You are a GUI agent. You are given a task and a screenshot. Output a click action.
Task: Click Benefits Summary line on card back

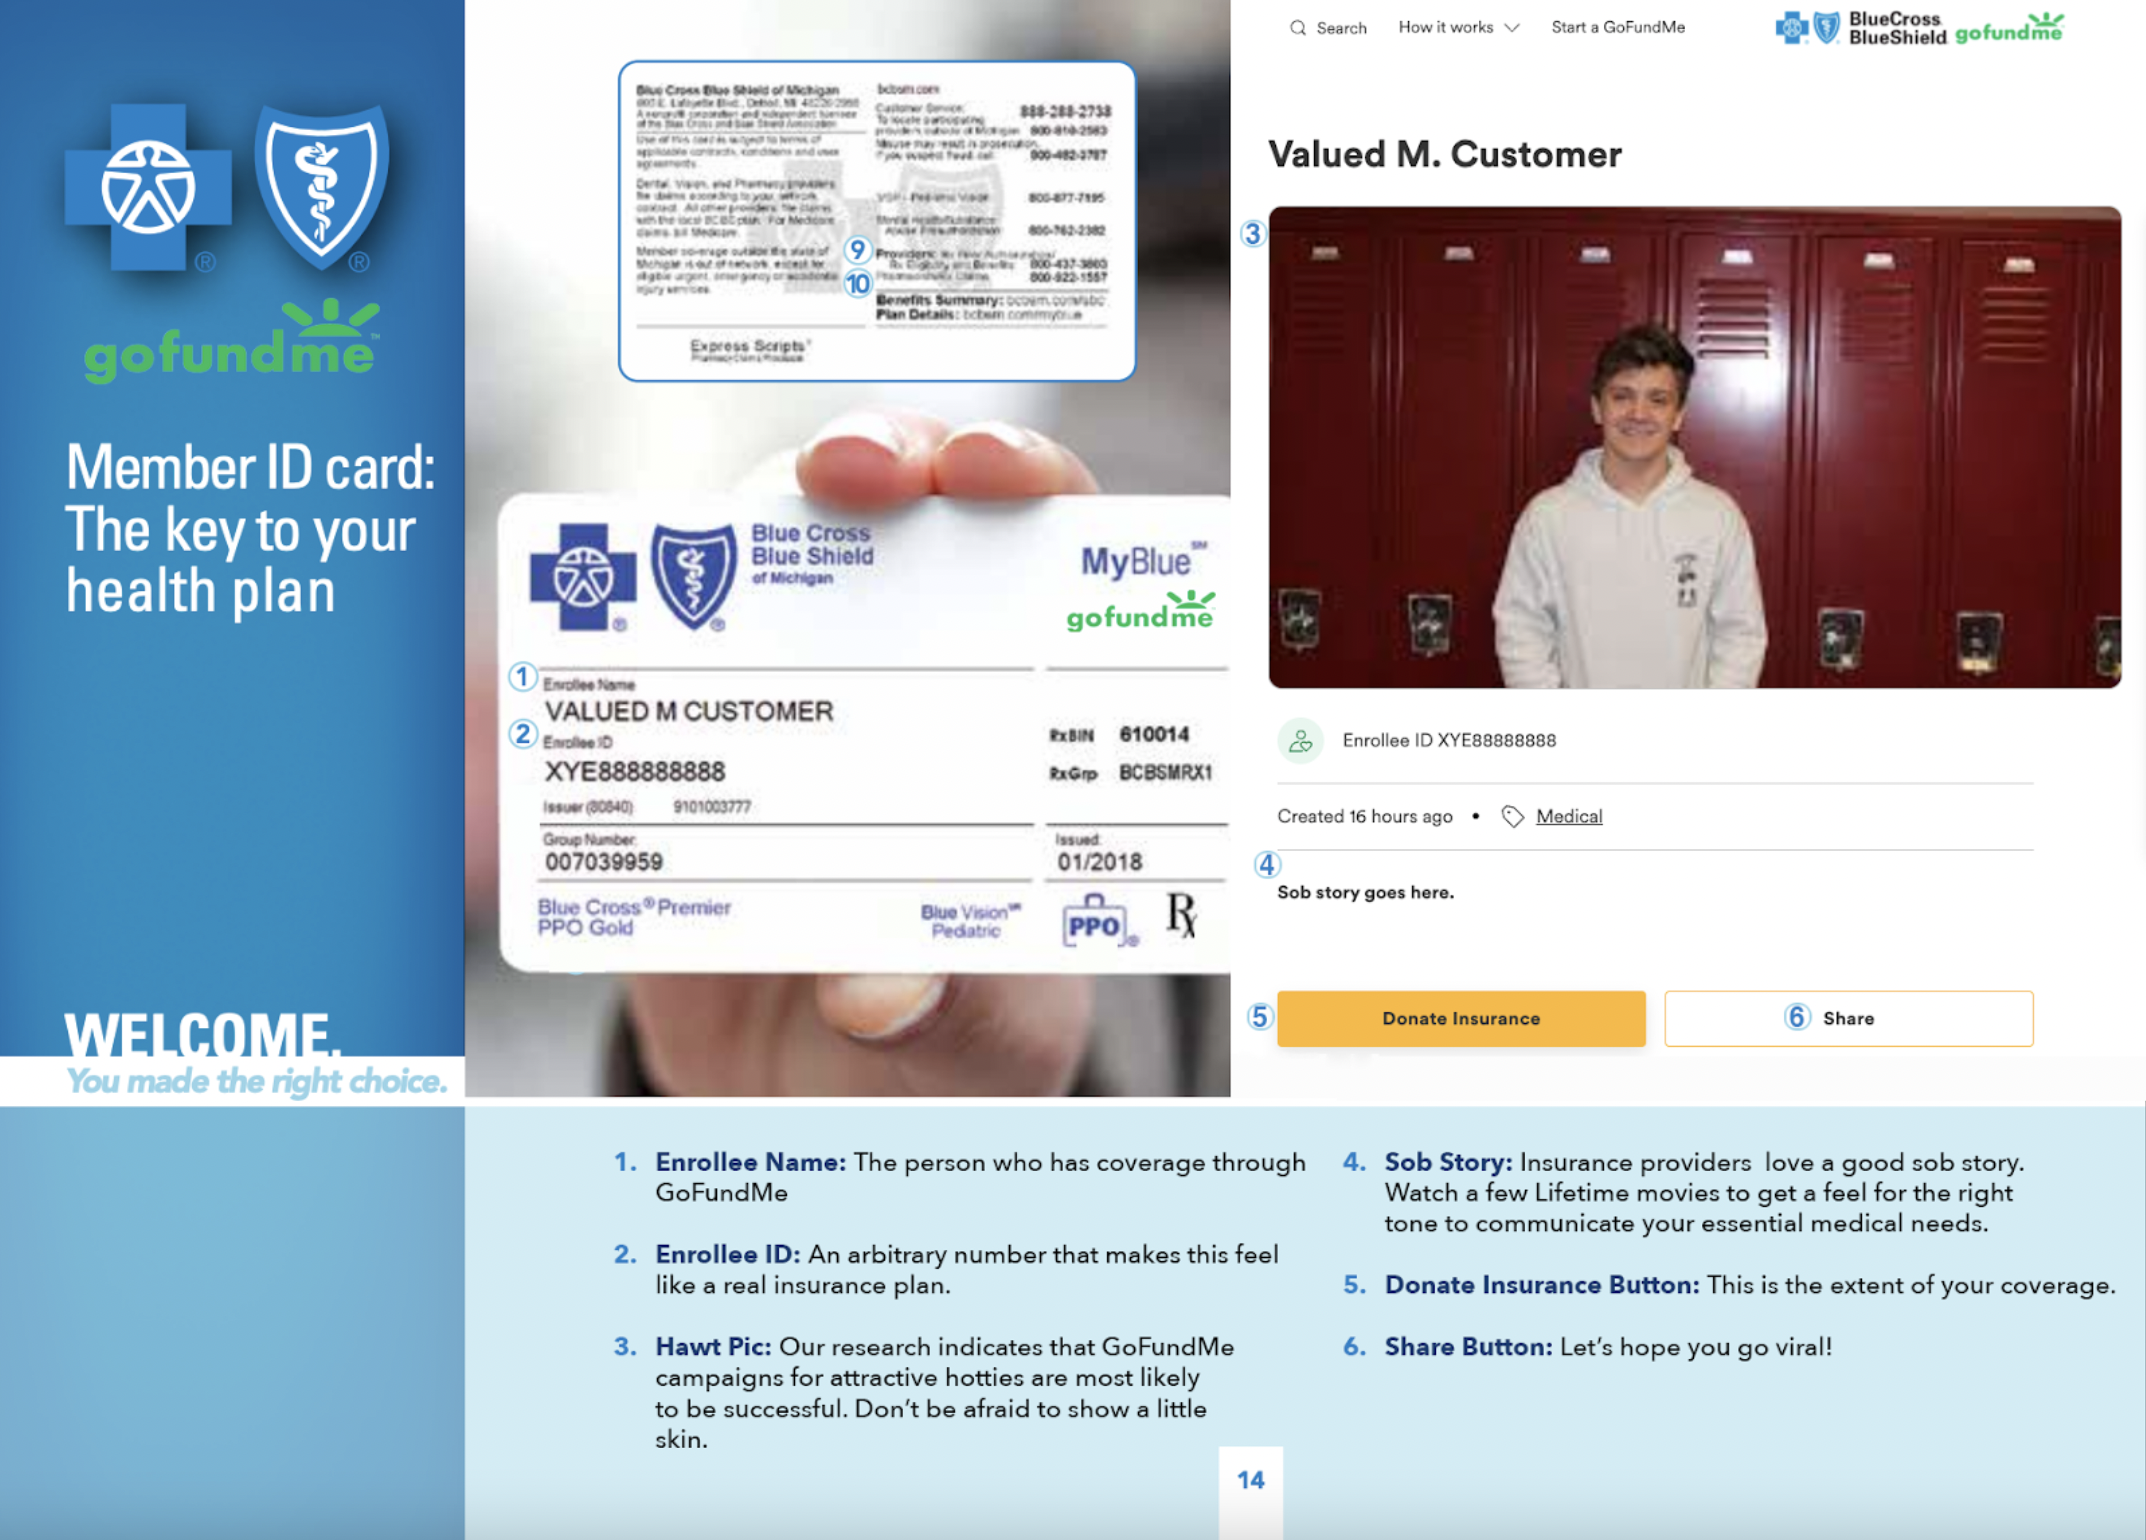pos(990,300)
